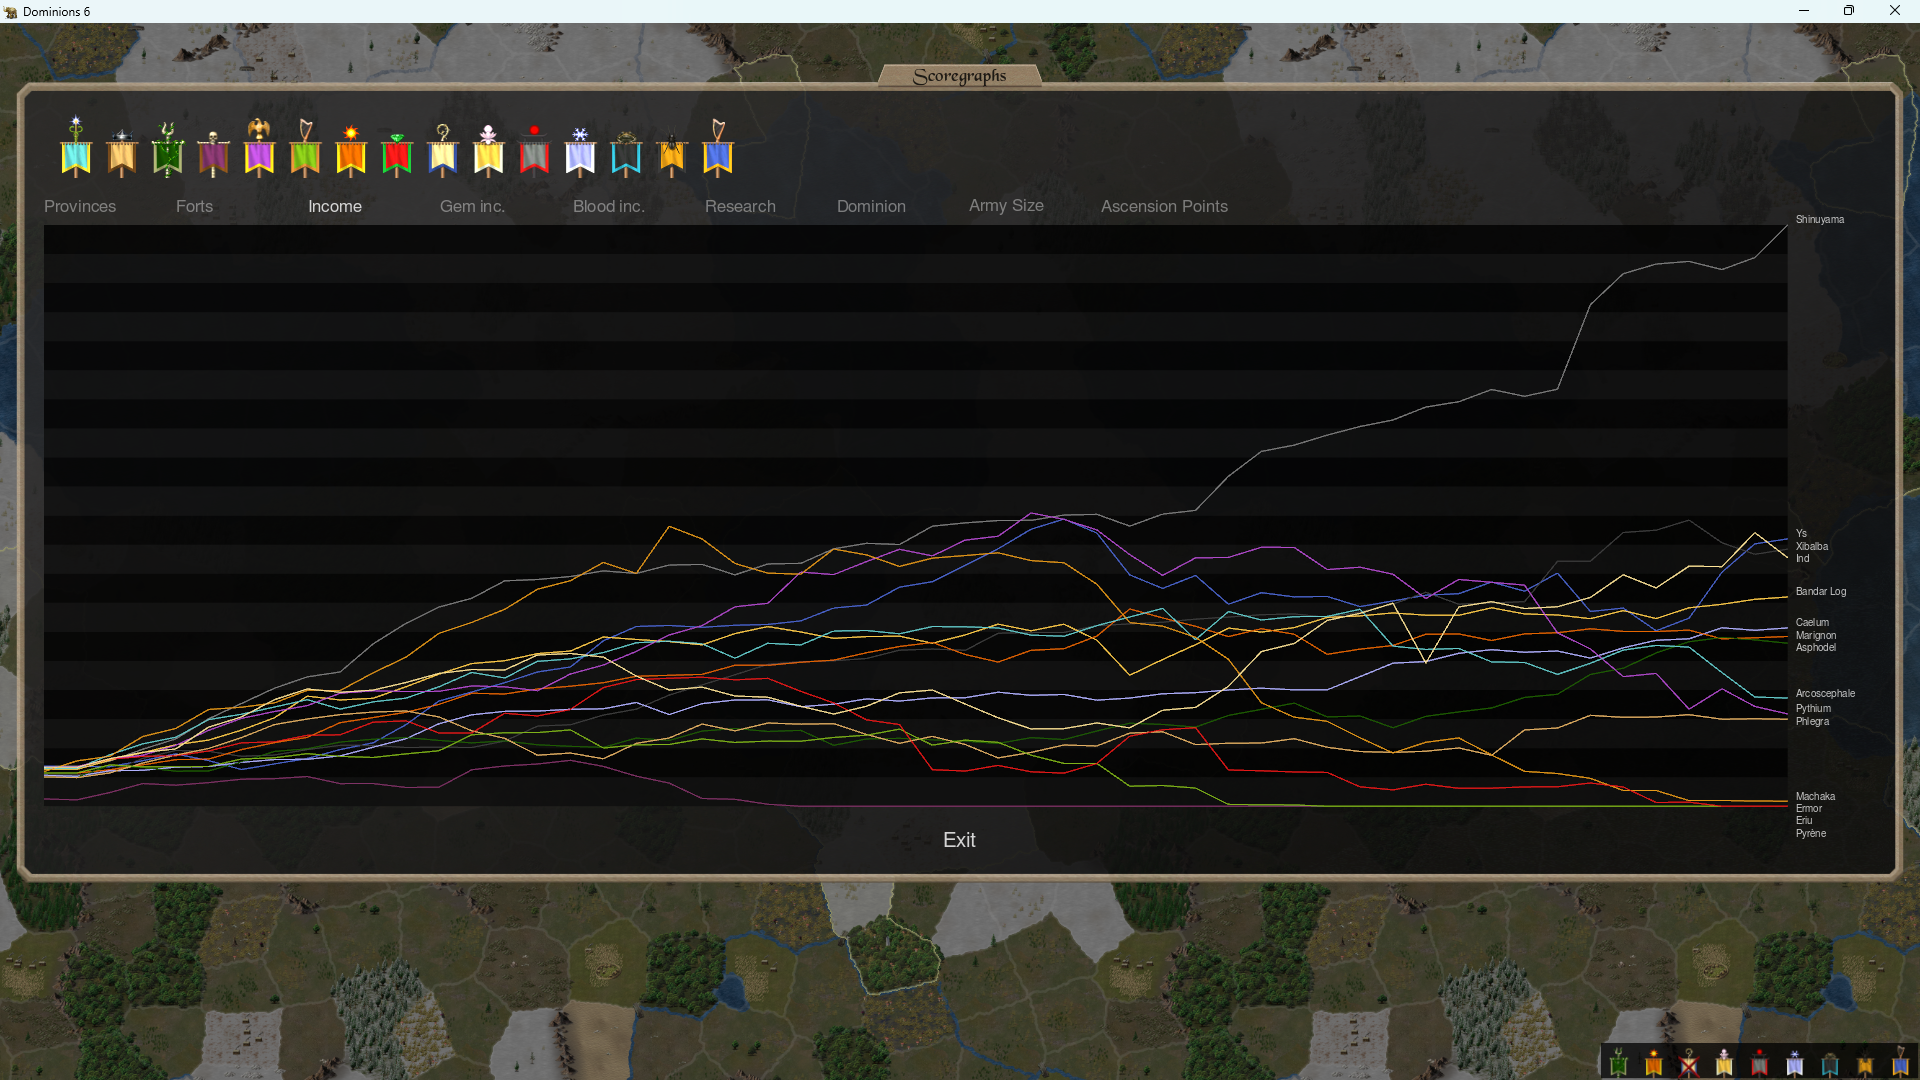1920x1080 pixels.
Task: Toggle the red banner with green gem
Action: tap(397, 155)
